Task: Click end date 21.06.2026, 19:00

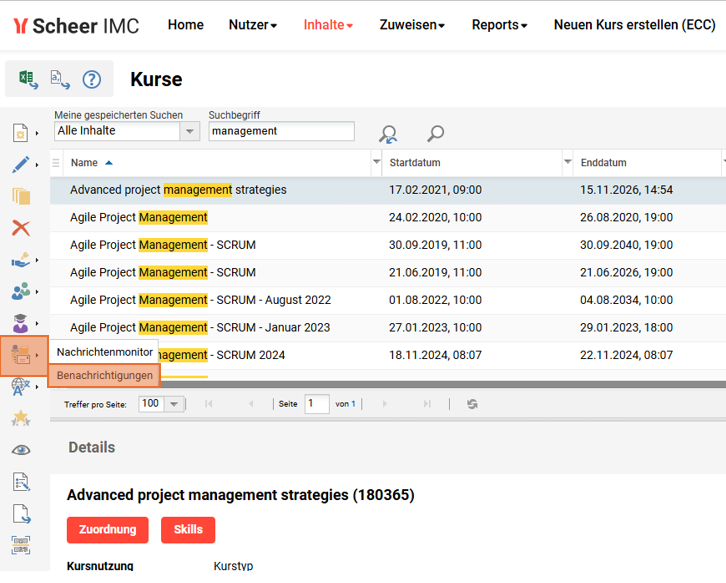Action: click(626, 272)
